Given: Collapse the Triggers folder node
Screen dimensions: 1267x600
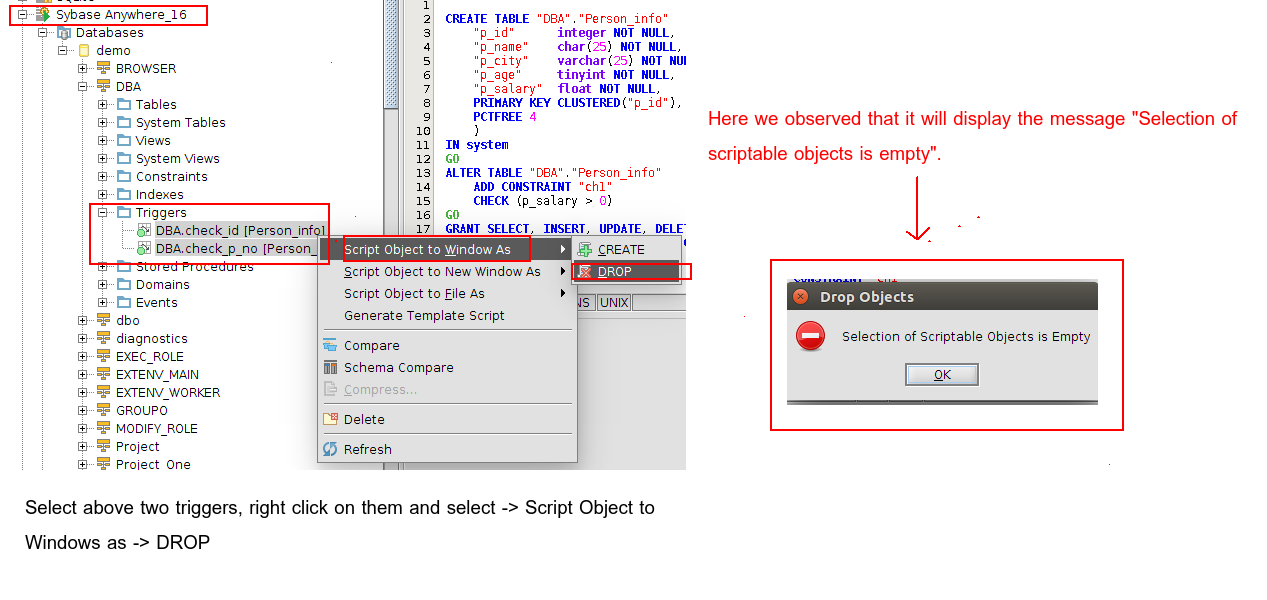Looking at the screenshot, I should pyautogui.click(x=103, y=213).
